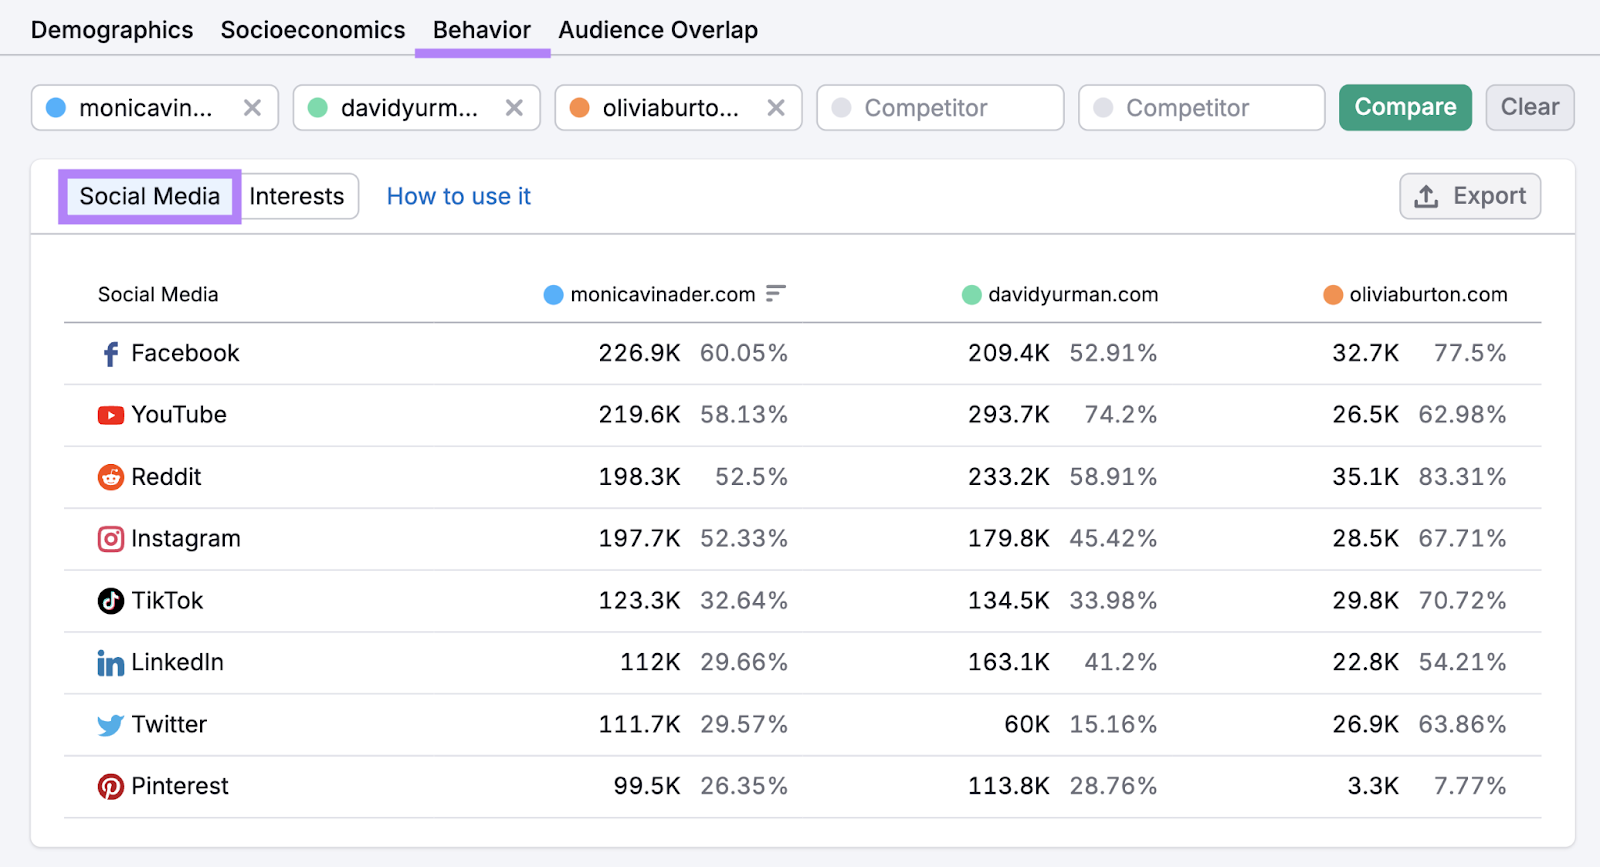The height and width of the screenshot is (867, 1600).
Task: Select the Twitter row label
Action: [169, 724]
